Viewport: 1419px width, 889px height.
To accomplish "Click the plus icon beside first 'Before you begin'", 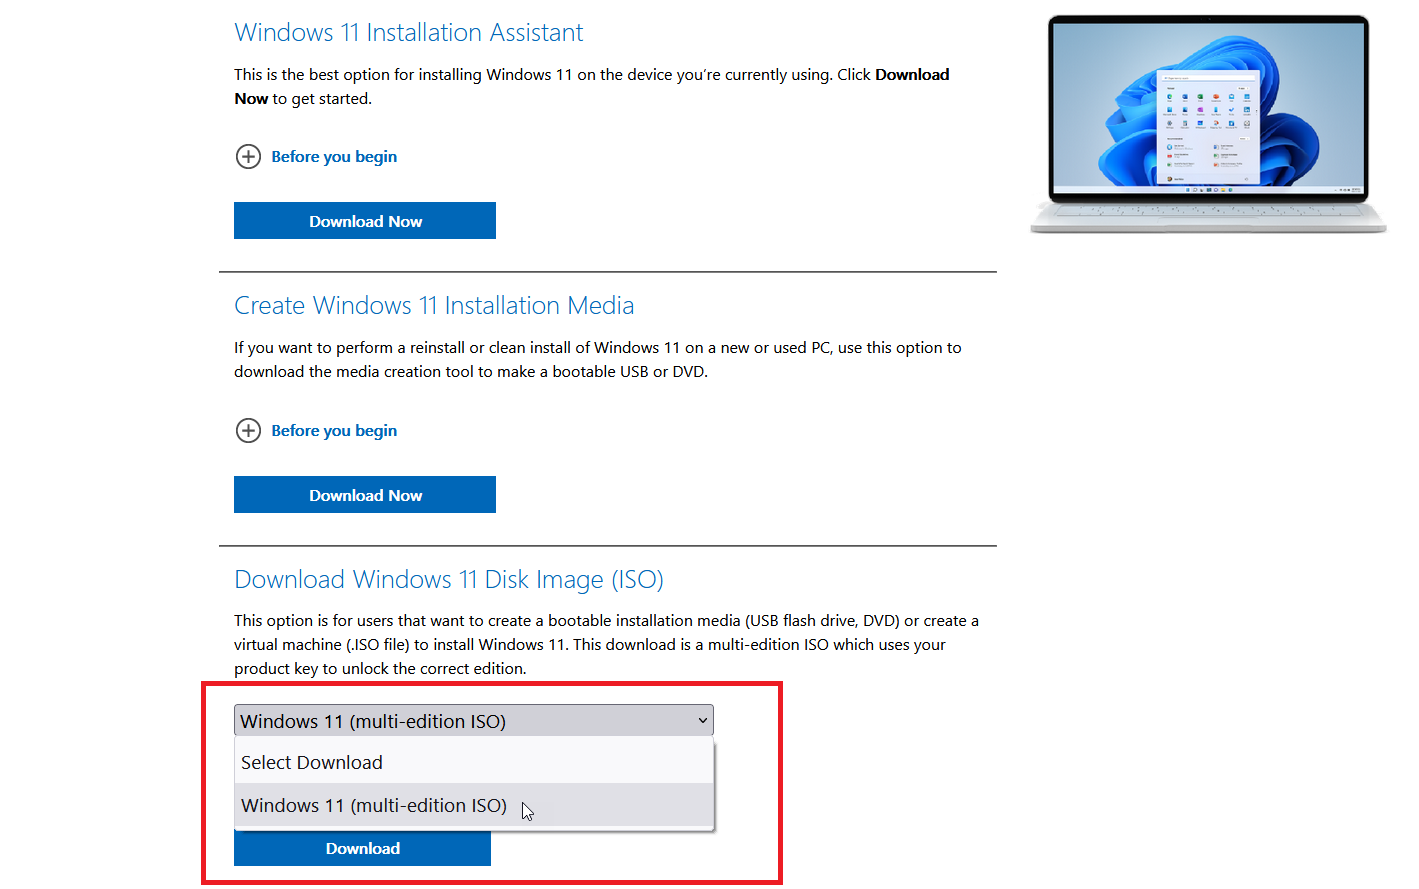I will pyautogui.click(x=248, y=156).
